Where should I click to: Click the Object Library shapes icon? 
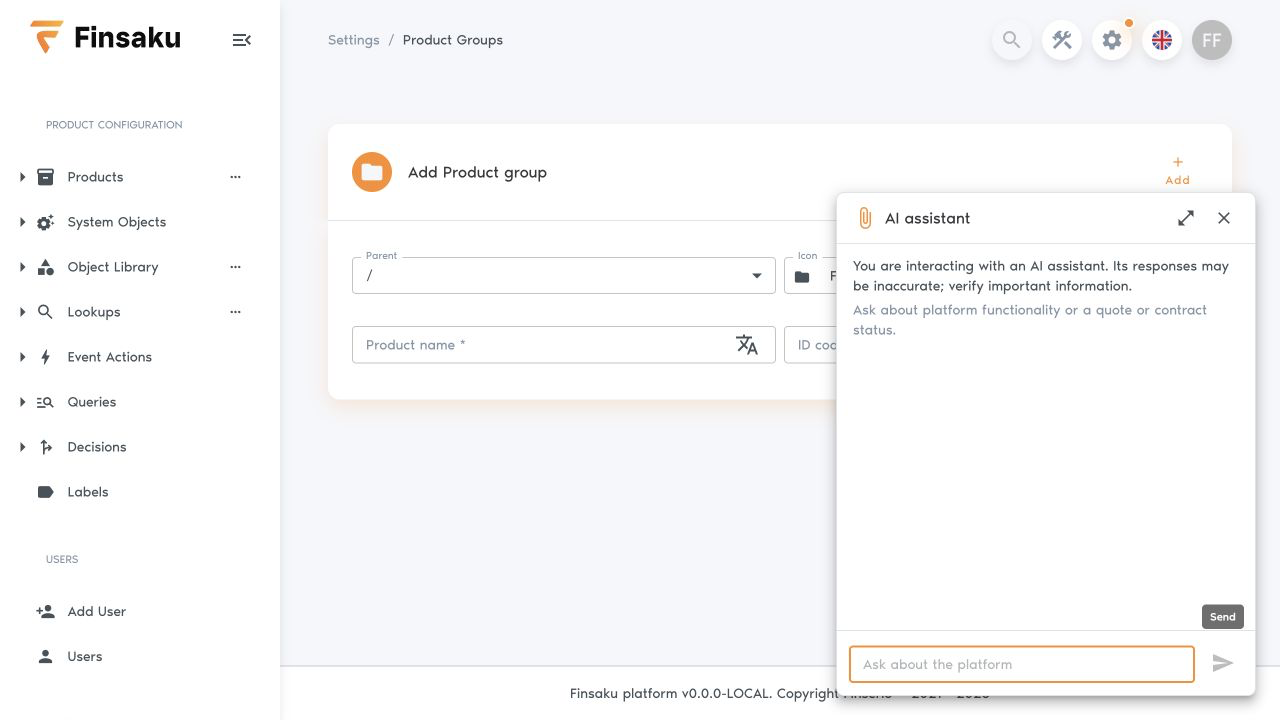[x=45, y=267]
